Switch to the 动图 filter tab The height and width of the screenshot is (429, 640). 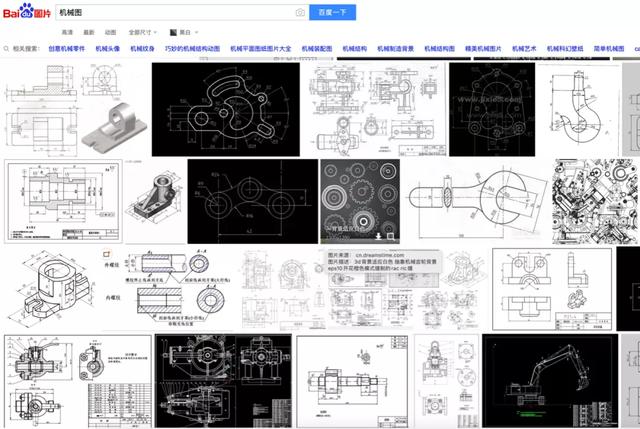click(x=110, y=31)
